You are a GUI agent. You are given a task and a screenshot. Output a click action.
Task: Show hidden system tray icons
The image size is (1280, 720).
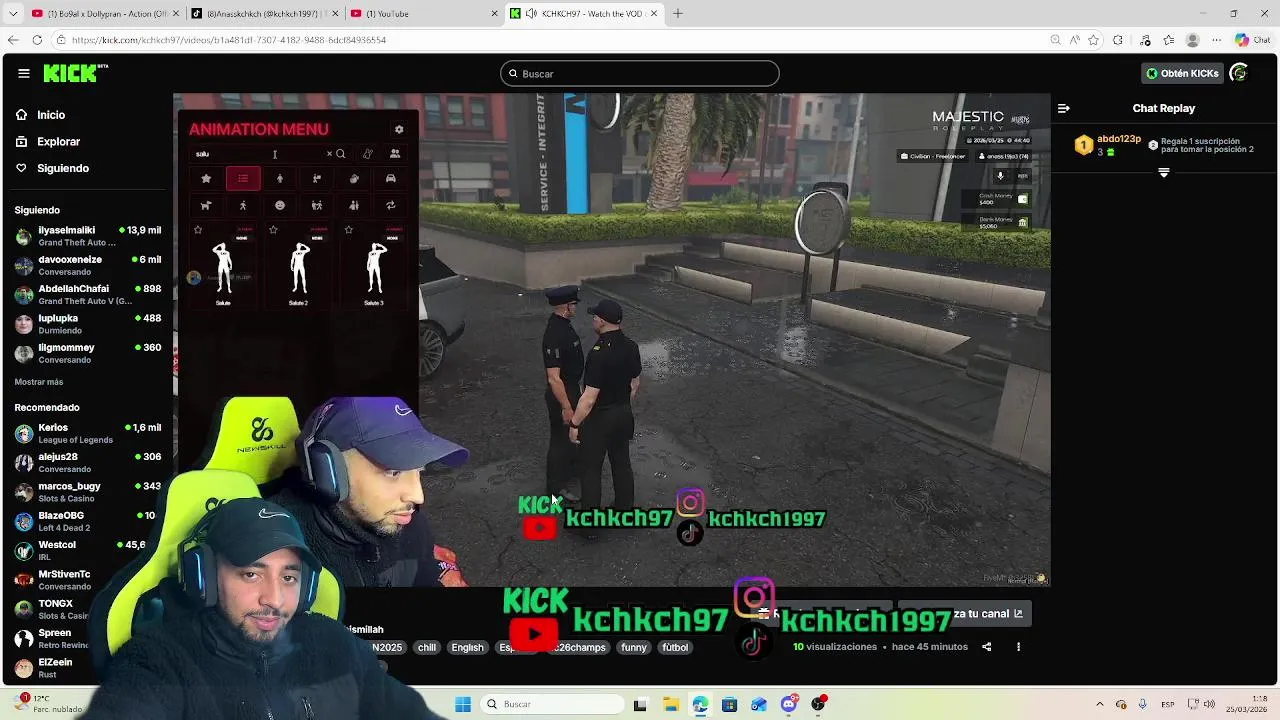pos(1099,704)
